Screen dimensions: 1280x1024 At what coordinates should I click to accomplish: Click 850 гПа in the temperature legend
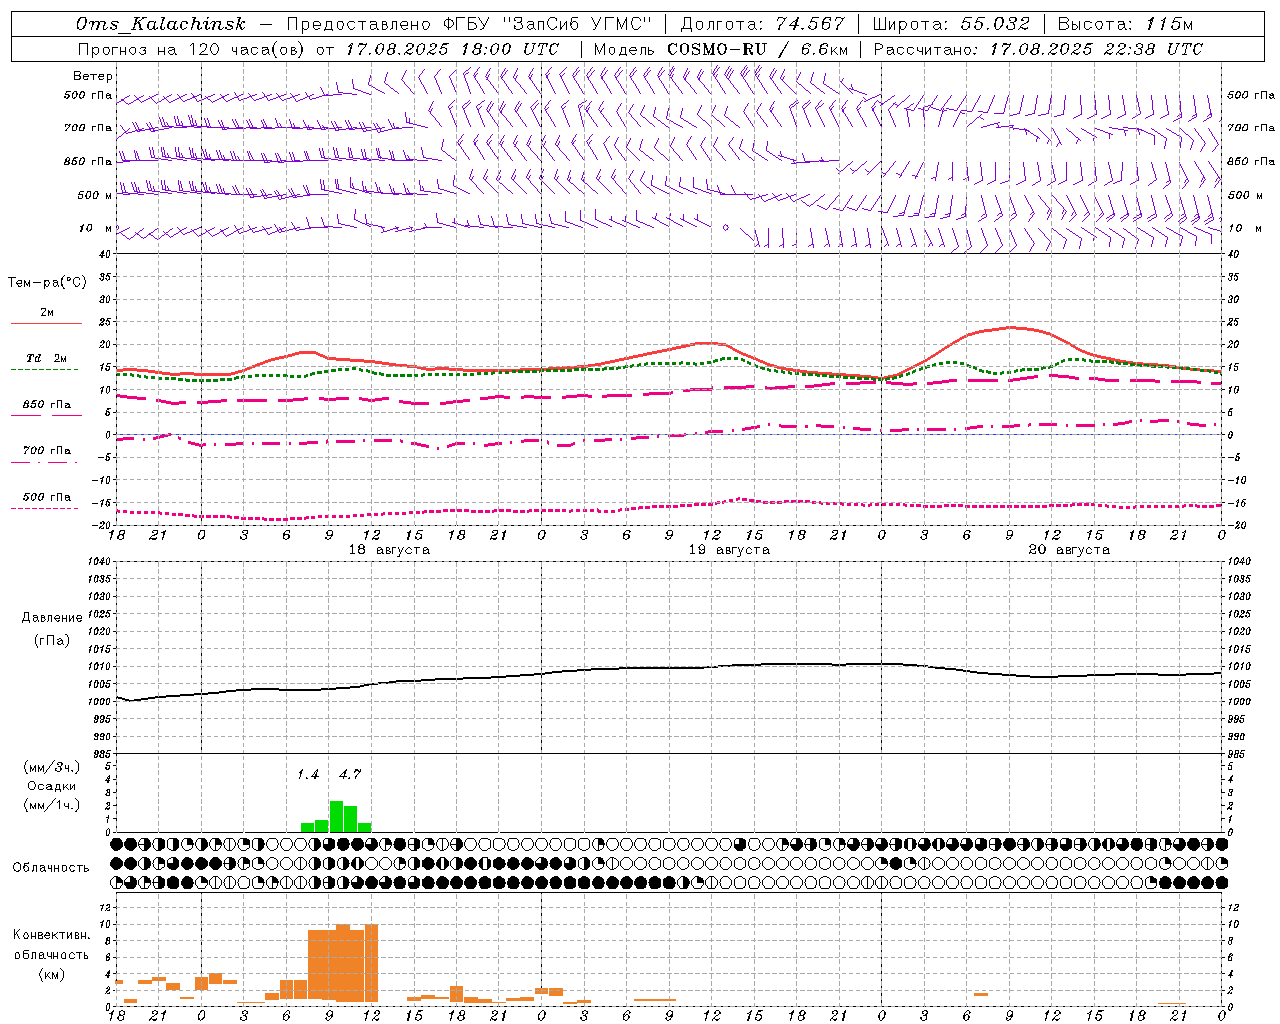pos(47,405)
